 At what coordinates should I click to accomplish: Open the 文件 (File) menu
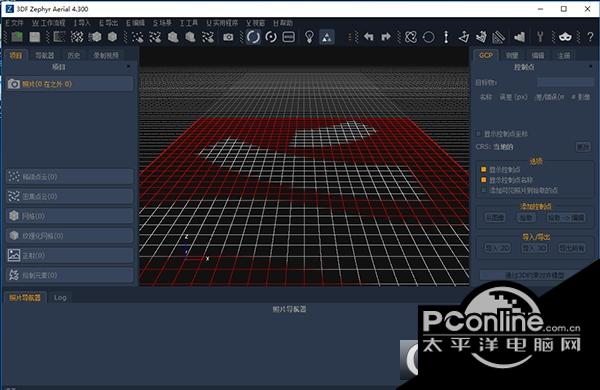point(14,23)
